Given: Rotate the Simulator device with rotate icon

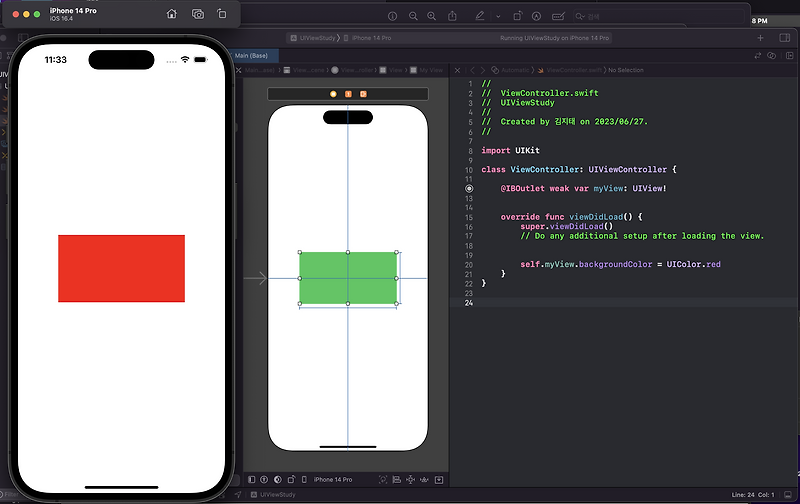Looking at the screenshot, I should tap(221, 14).
